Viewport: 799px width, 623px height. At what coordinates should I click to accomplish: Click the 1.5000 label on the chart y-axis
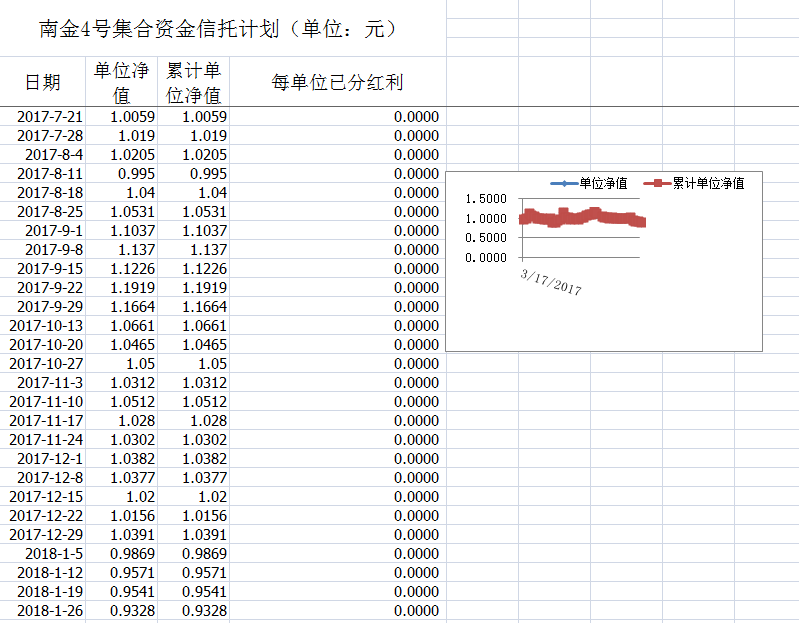487,199
